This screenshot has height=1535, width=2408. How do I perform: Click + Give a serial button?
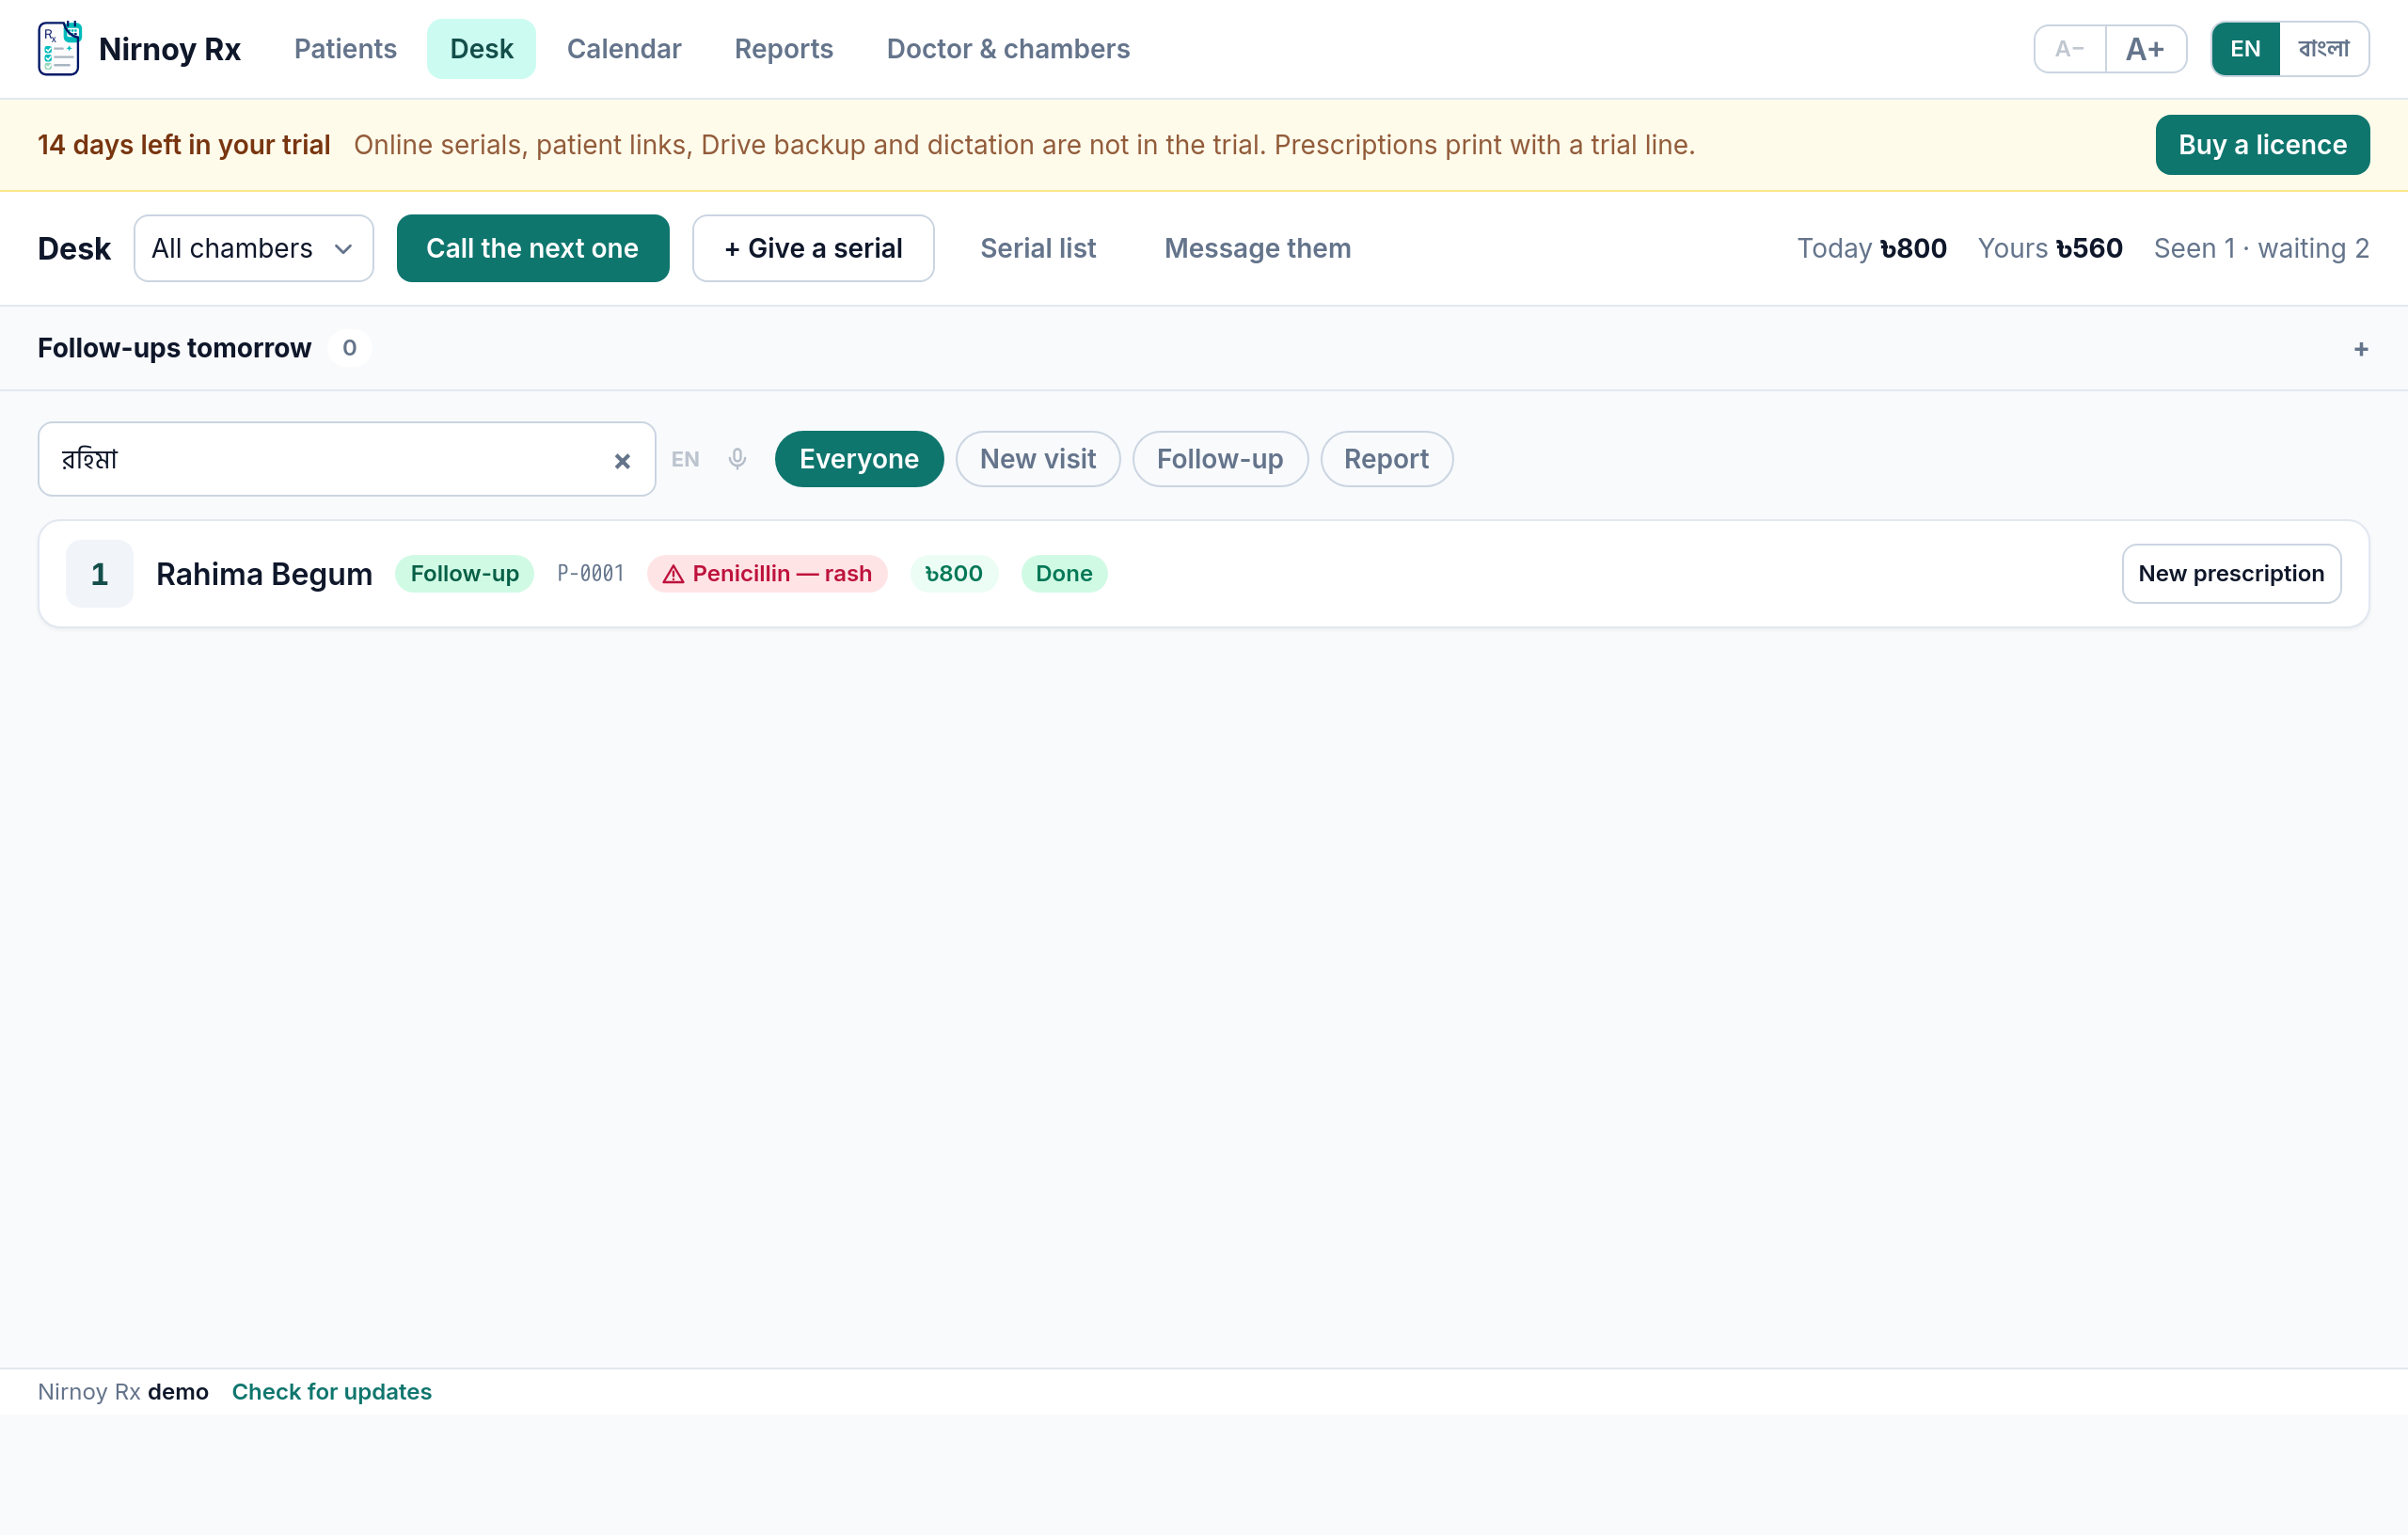[813, 248]
